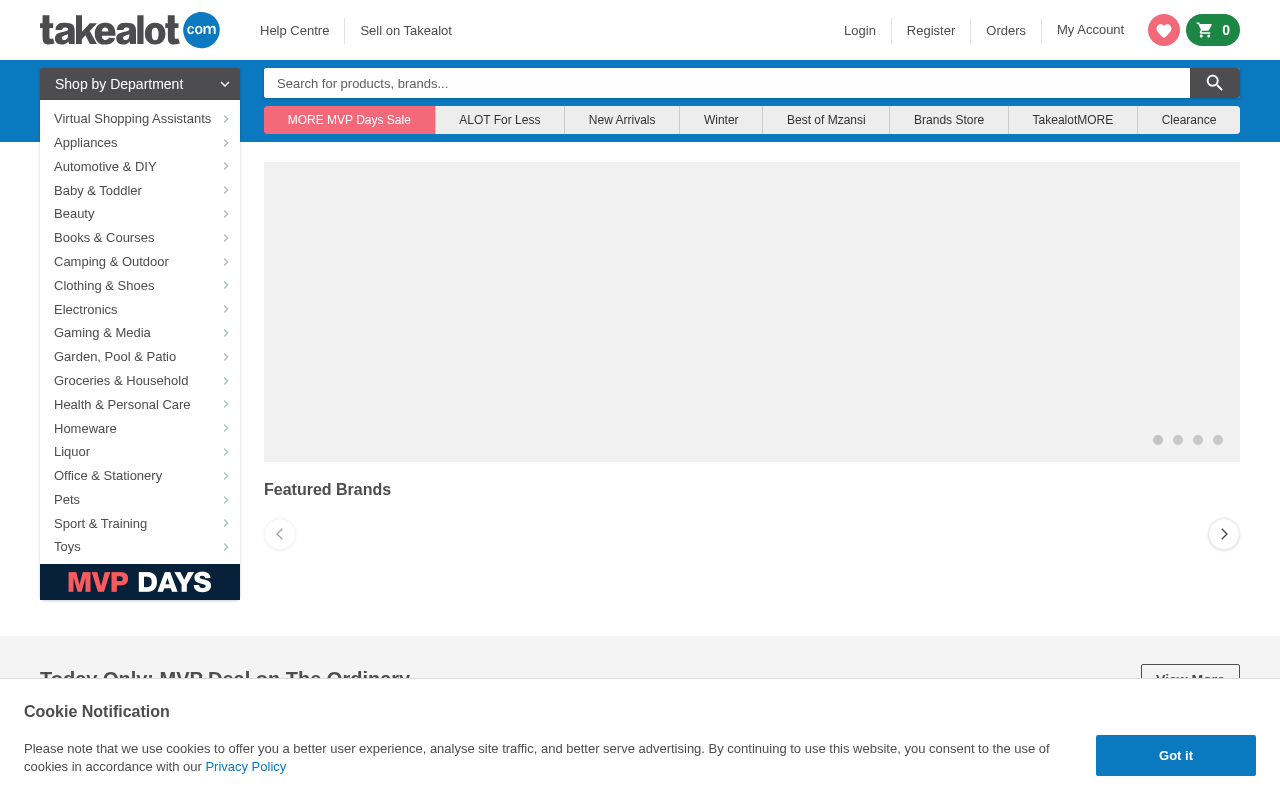The height and width of the screenshot is (800, 1280).
Task: Expand the Beauty chevron arrow
Action: click(226, 214)
